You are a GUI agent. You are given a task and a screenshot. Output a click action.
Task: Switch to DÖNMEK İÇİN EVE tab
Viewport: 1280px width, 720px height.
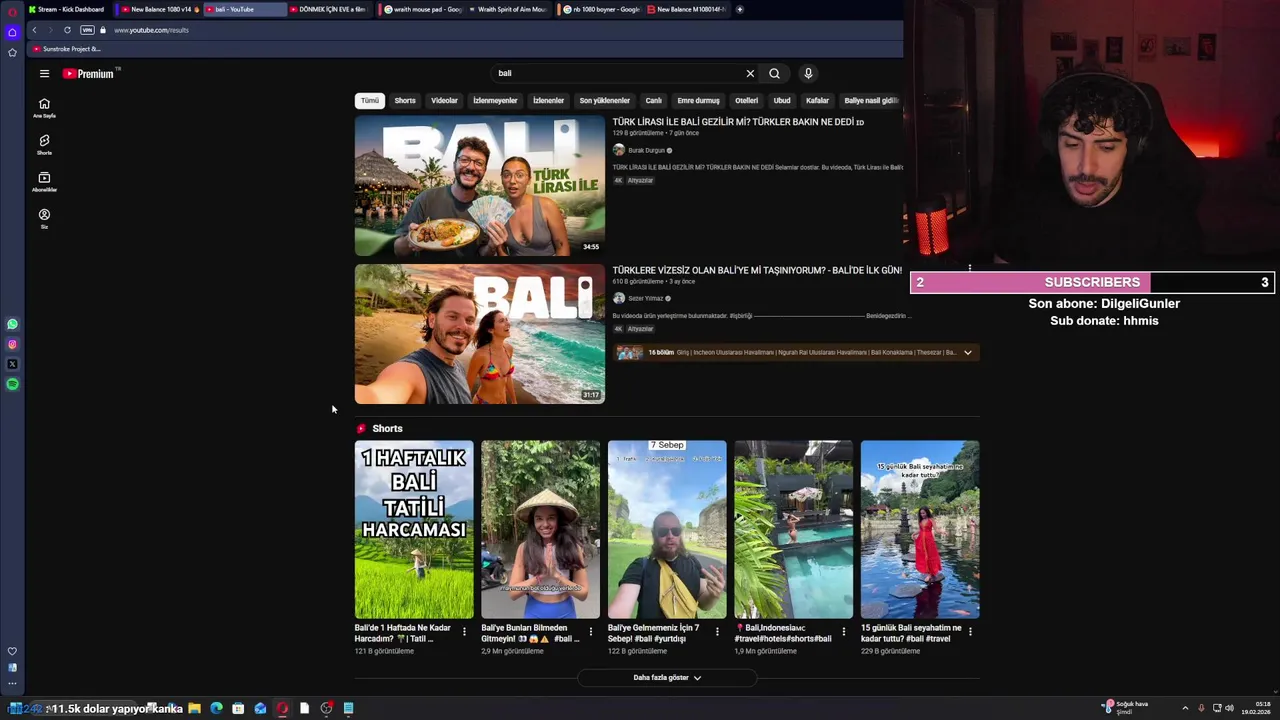click(x=330, y=9)
